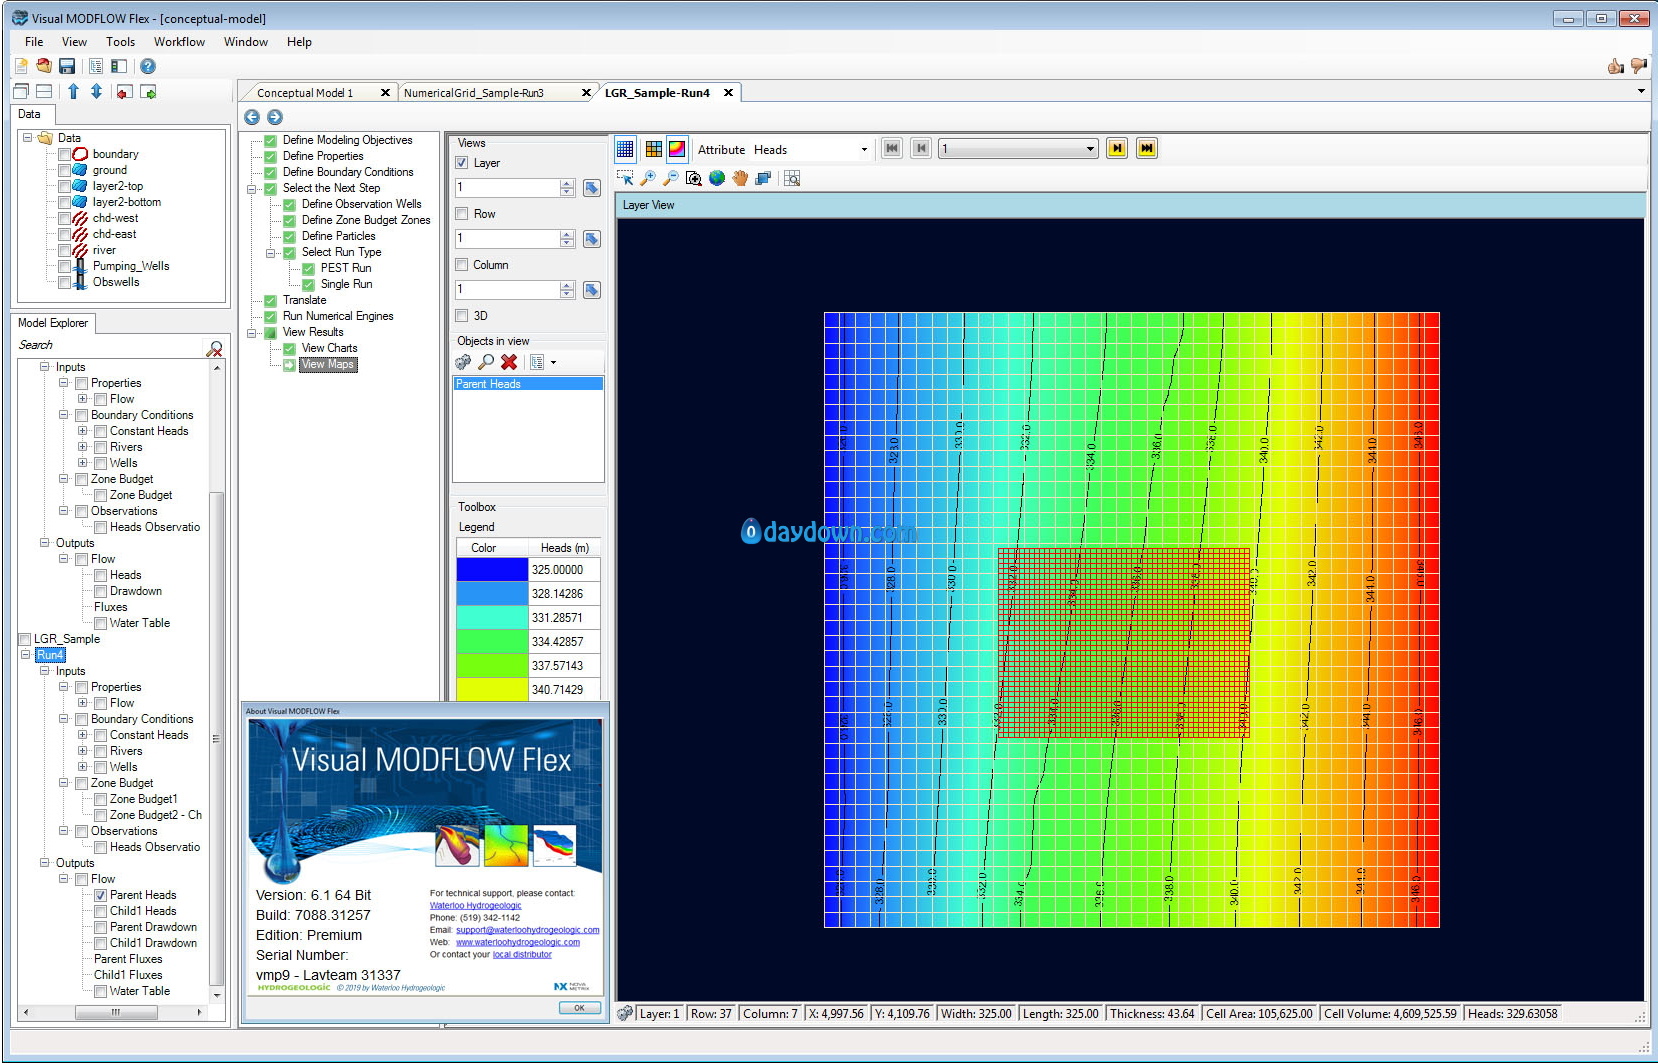Uncheck the Layer view checkbox
Screen dimensions: 1658x1063
coord(462,163)
